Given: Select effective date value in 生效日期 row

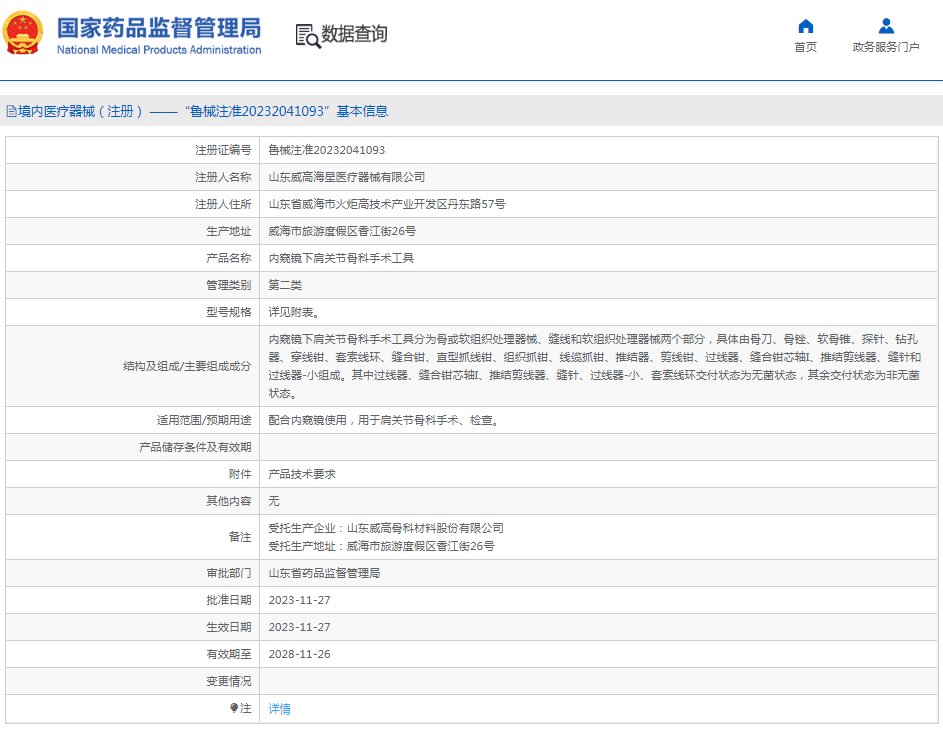Looking at the screenshot, I should coord(299,627).
